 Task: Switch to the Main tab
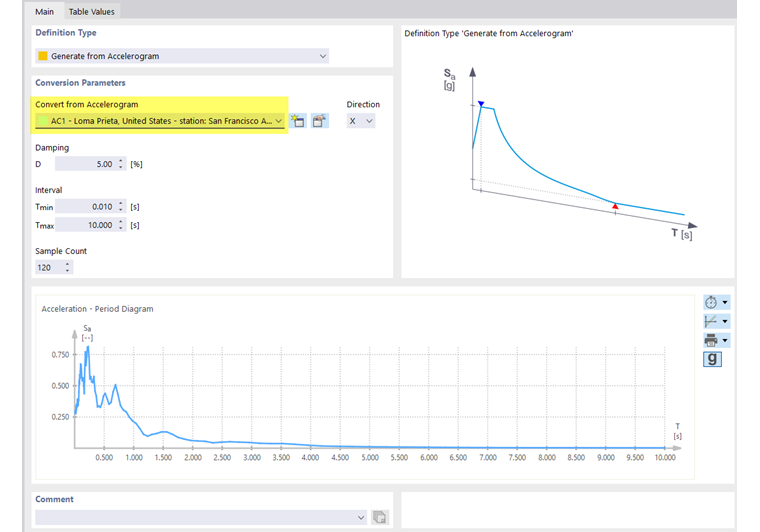(x=44, y=11)
